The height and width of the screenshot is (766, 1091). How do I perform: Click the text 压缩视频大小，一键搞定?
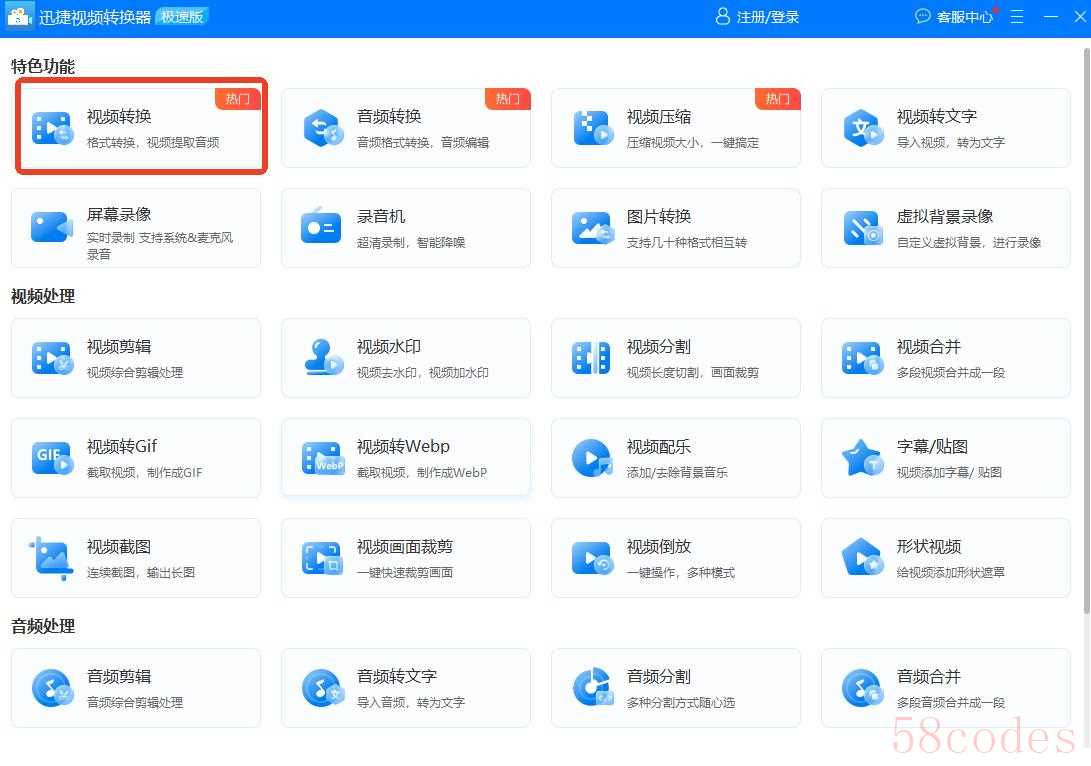[693, 143]
